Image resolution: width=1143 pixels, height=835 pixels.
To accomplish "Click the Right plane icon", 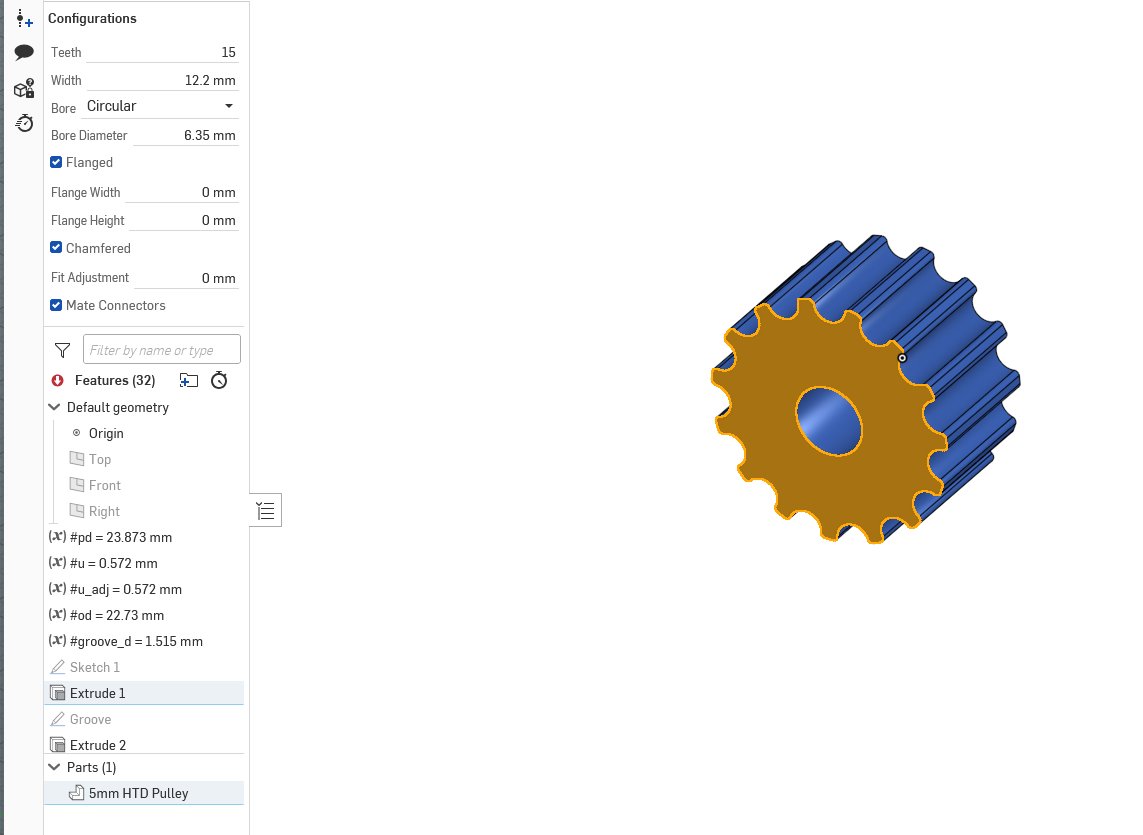I will (77, 510).
